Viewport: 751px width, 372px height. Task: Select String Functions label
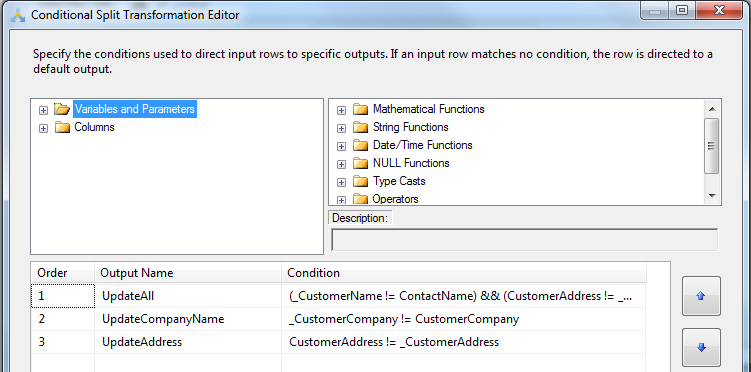click(410, 127)
